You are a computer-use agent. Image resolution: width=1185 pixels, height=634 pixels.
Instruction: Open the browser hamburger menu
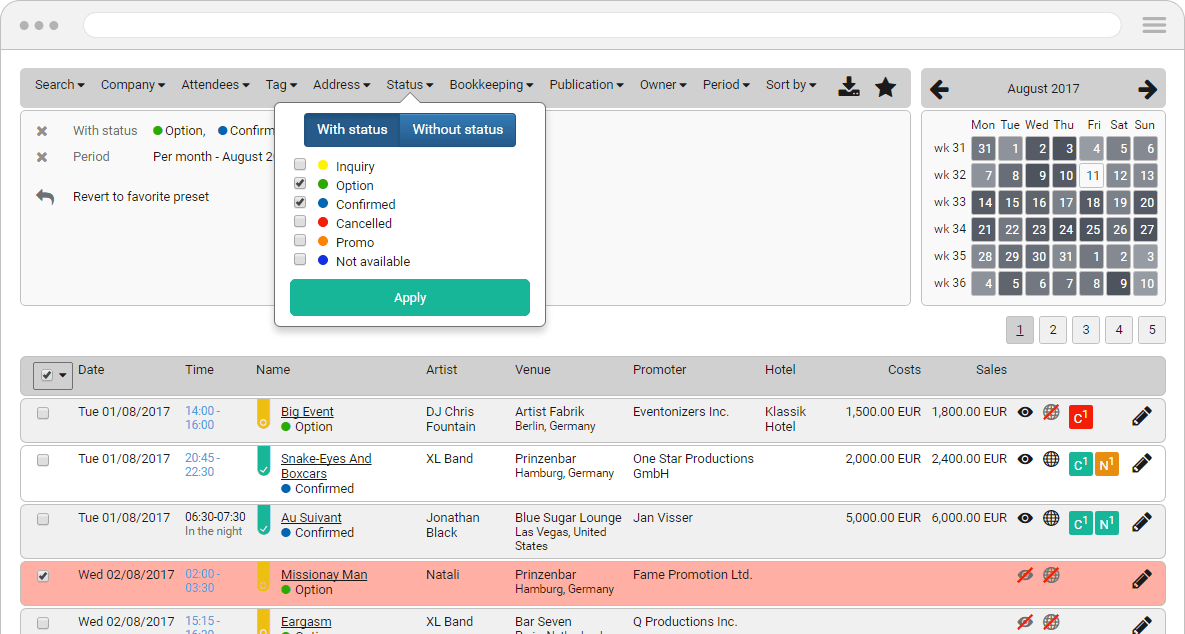click(1154, 25)
